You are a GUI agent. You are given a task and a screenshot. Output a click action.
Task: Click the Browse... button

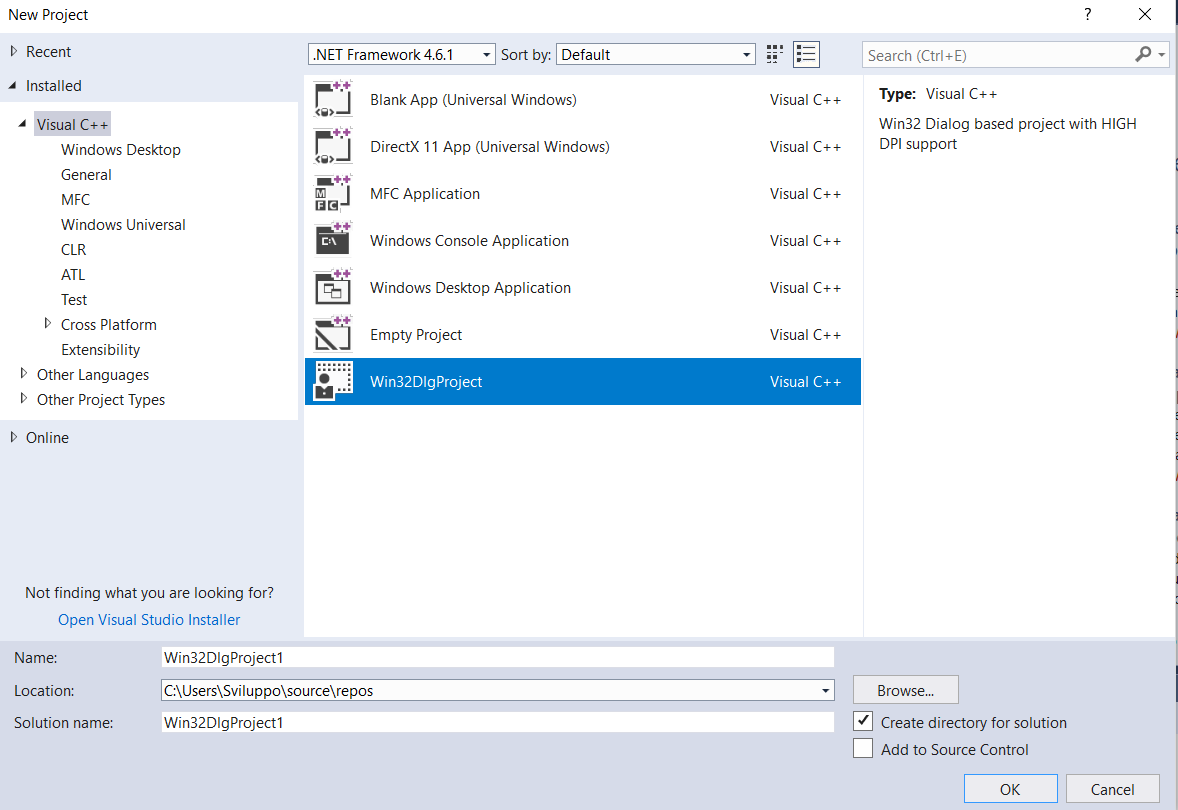pos(905,690)
